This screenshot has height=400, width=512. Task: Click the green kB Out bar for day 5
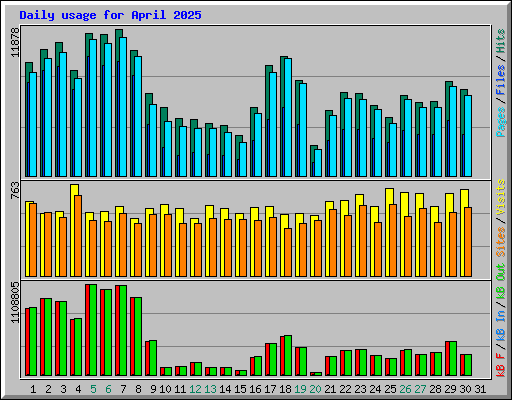93,330
